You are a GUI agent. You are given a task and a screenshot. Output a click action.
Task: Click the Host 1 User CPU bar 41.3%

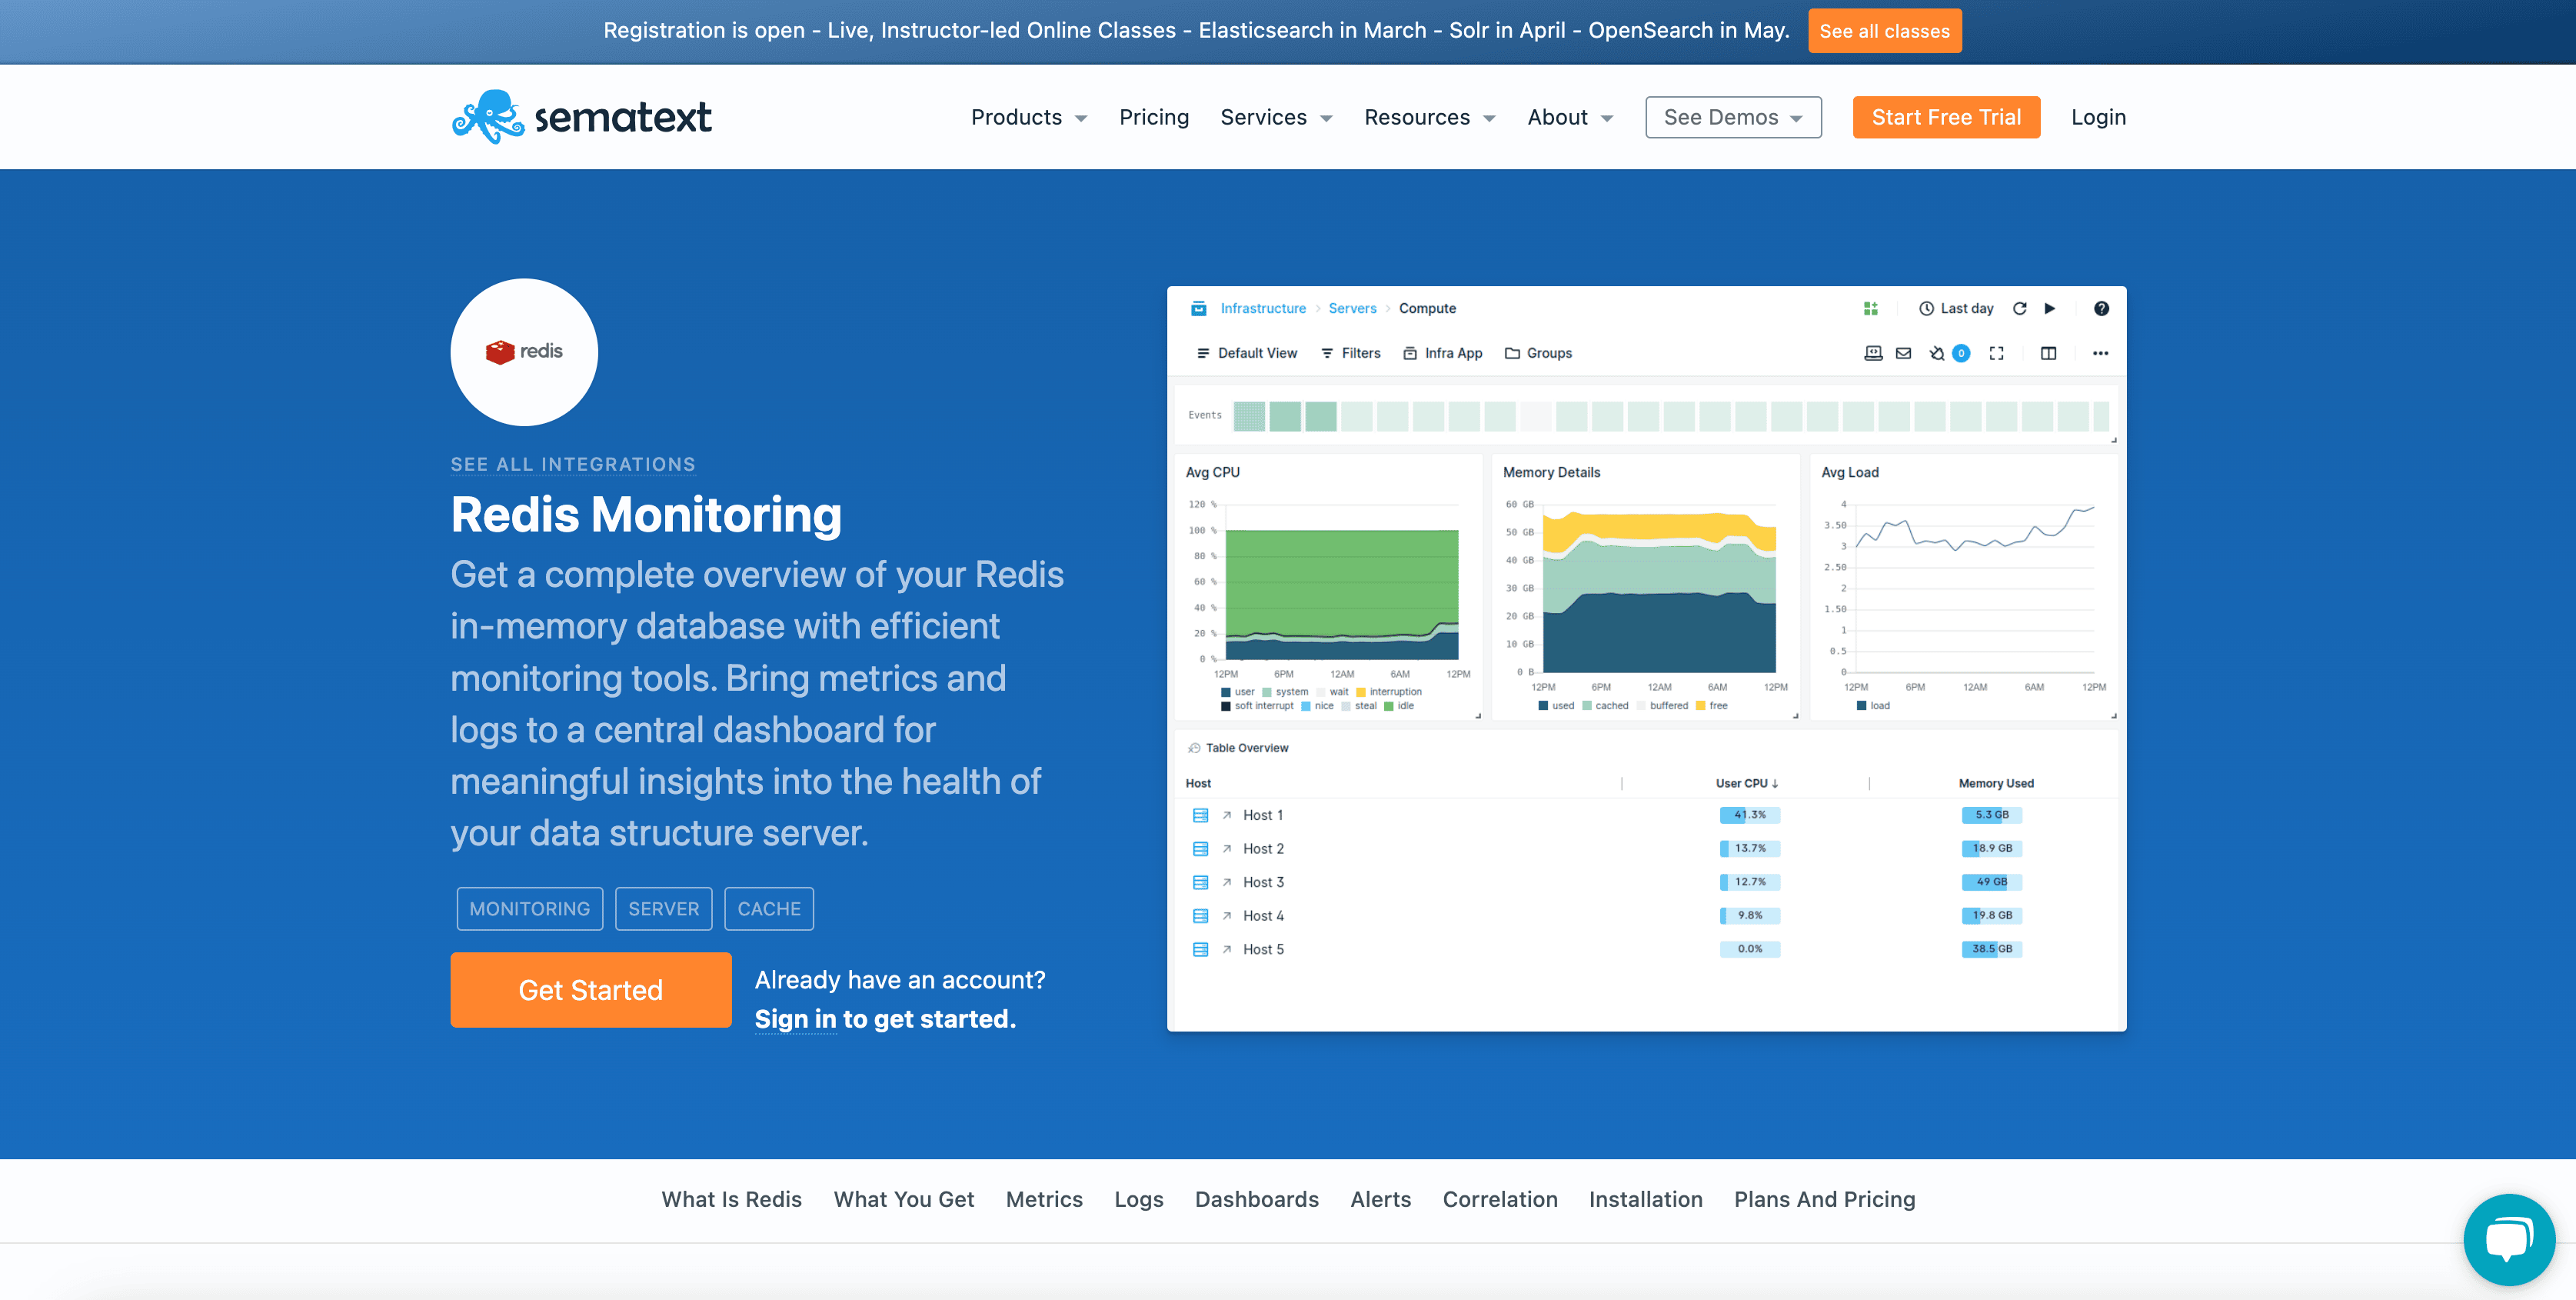coord(1749,815)
